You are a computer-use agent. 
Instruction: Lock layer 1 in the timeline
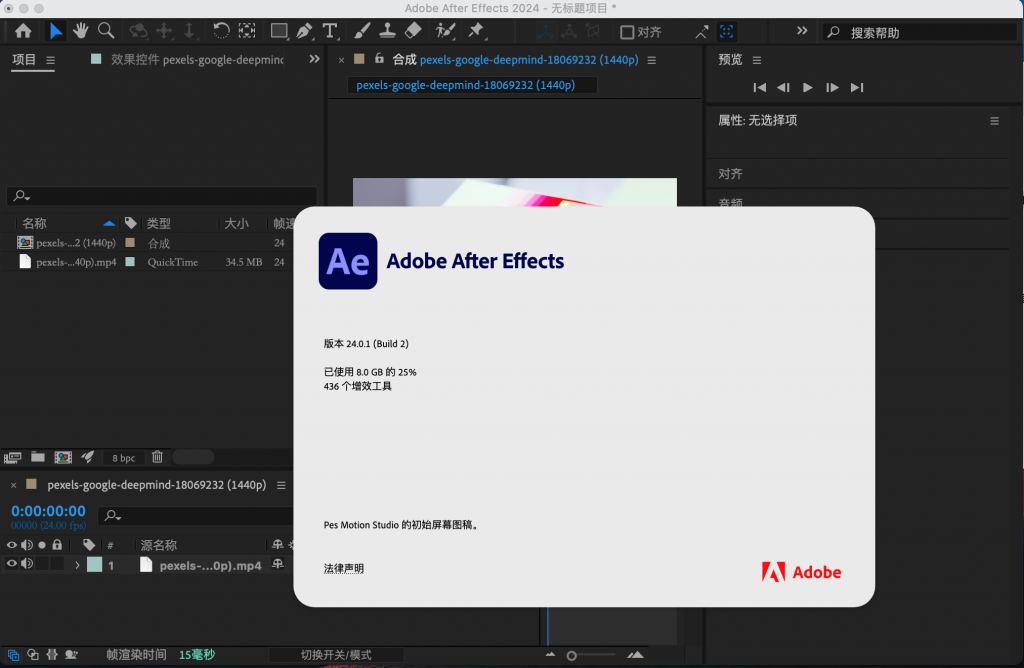[56, 564]
